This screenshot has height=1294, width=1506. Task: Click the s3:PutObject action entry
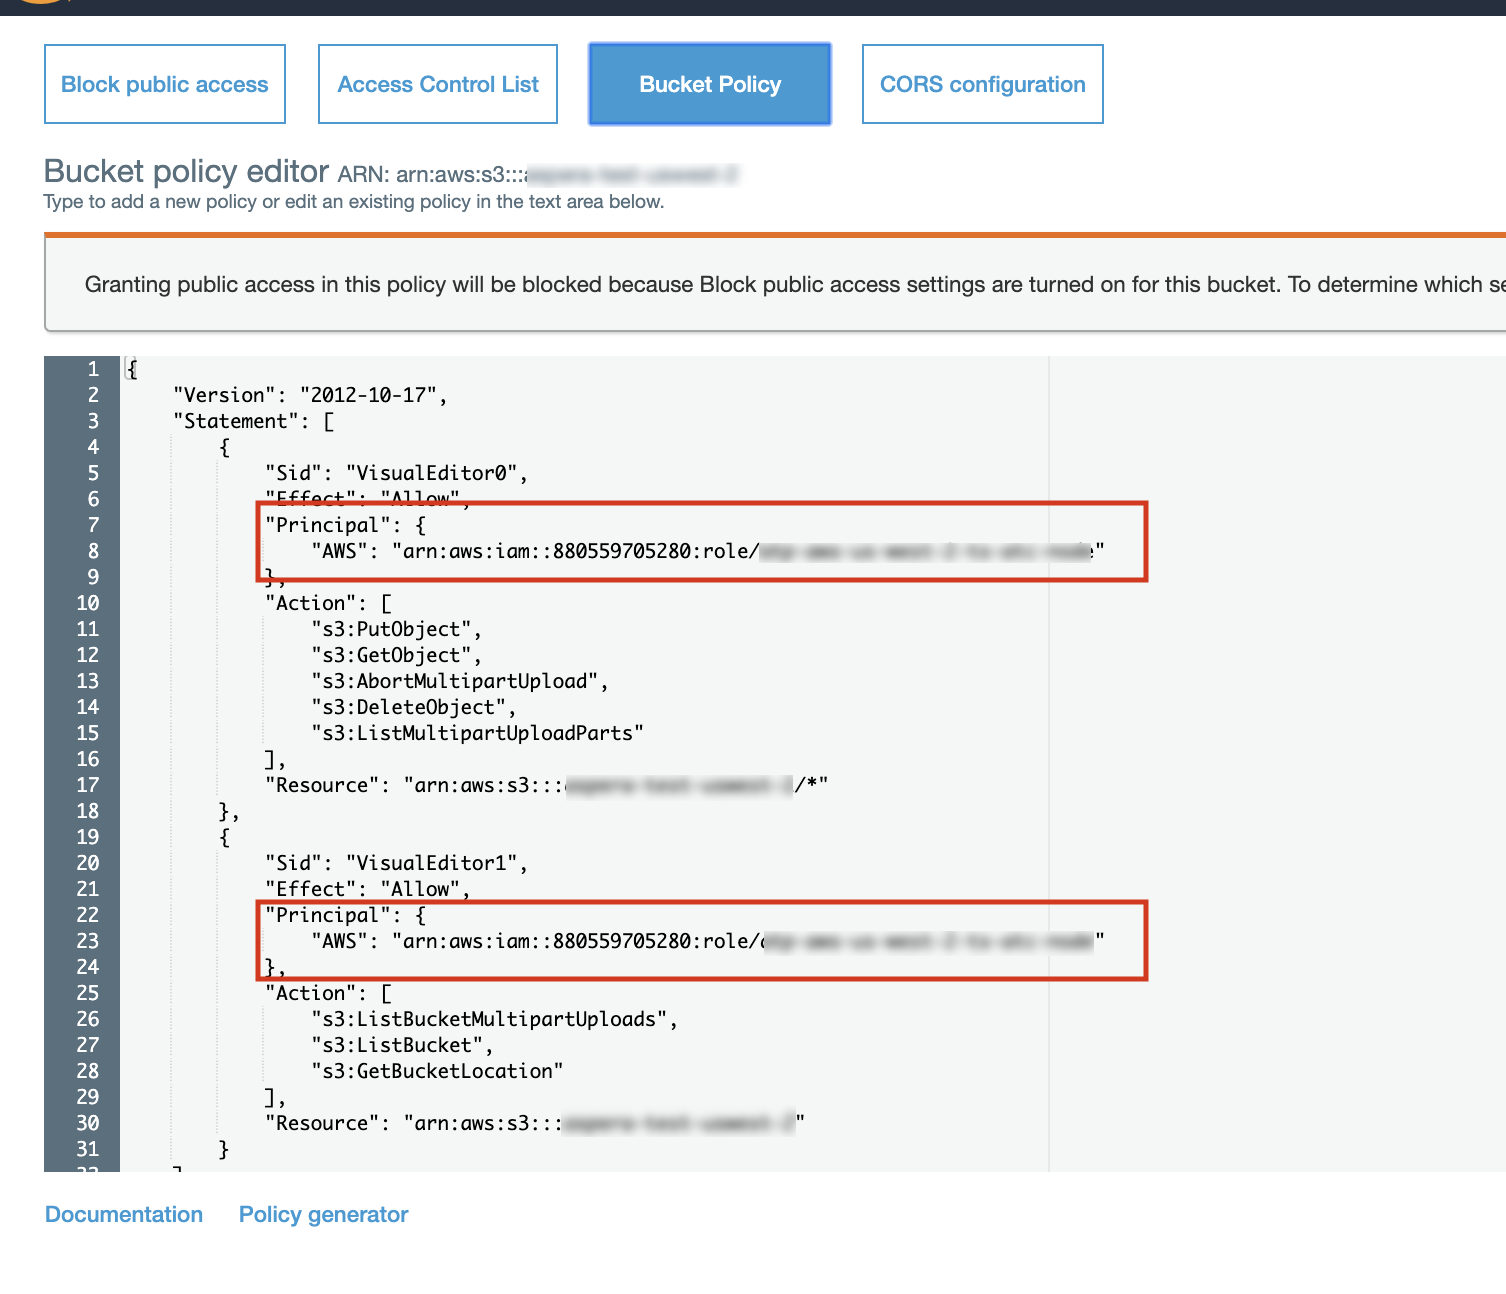click(396, 629)
